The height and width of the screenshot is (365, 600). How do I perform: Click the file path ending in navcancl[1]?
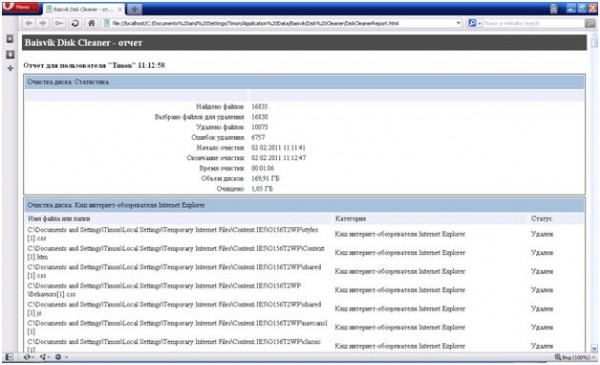coord(178,328)
